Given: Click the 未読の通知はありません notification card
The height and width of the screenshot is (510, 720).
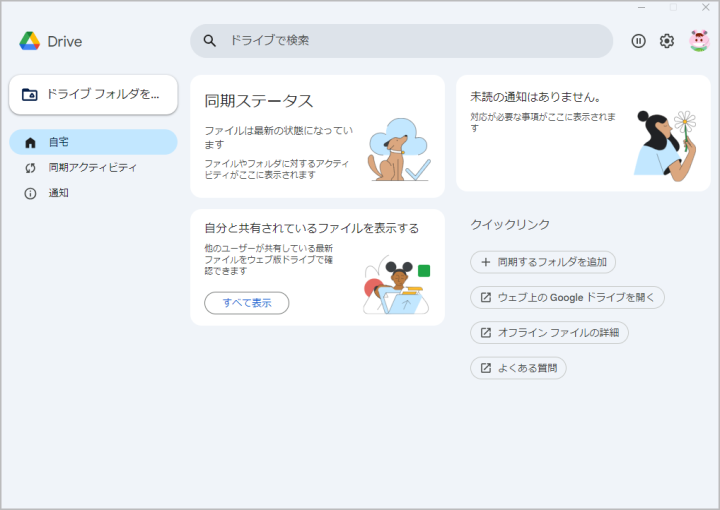Looking at the screenshot, I should pos(584,133).
